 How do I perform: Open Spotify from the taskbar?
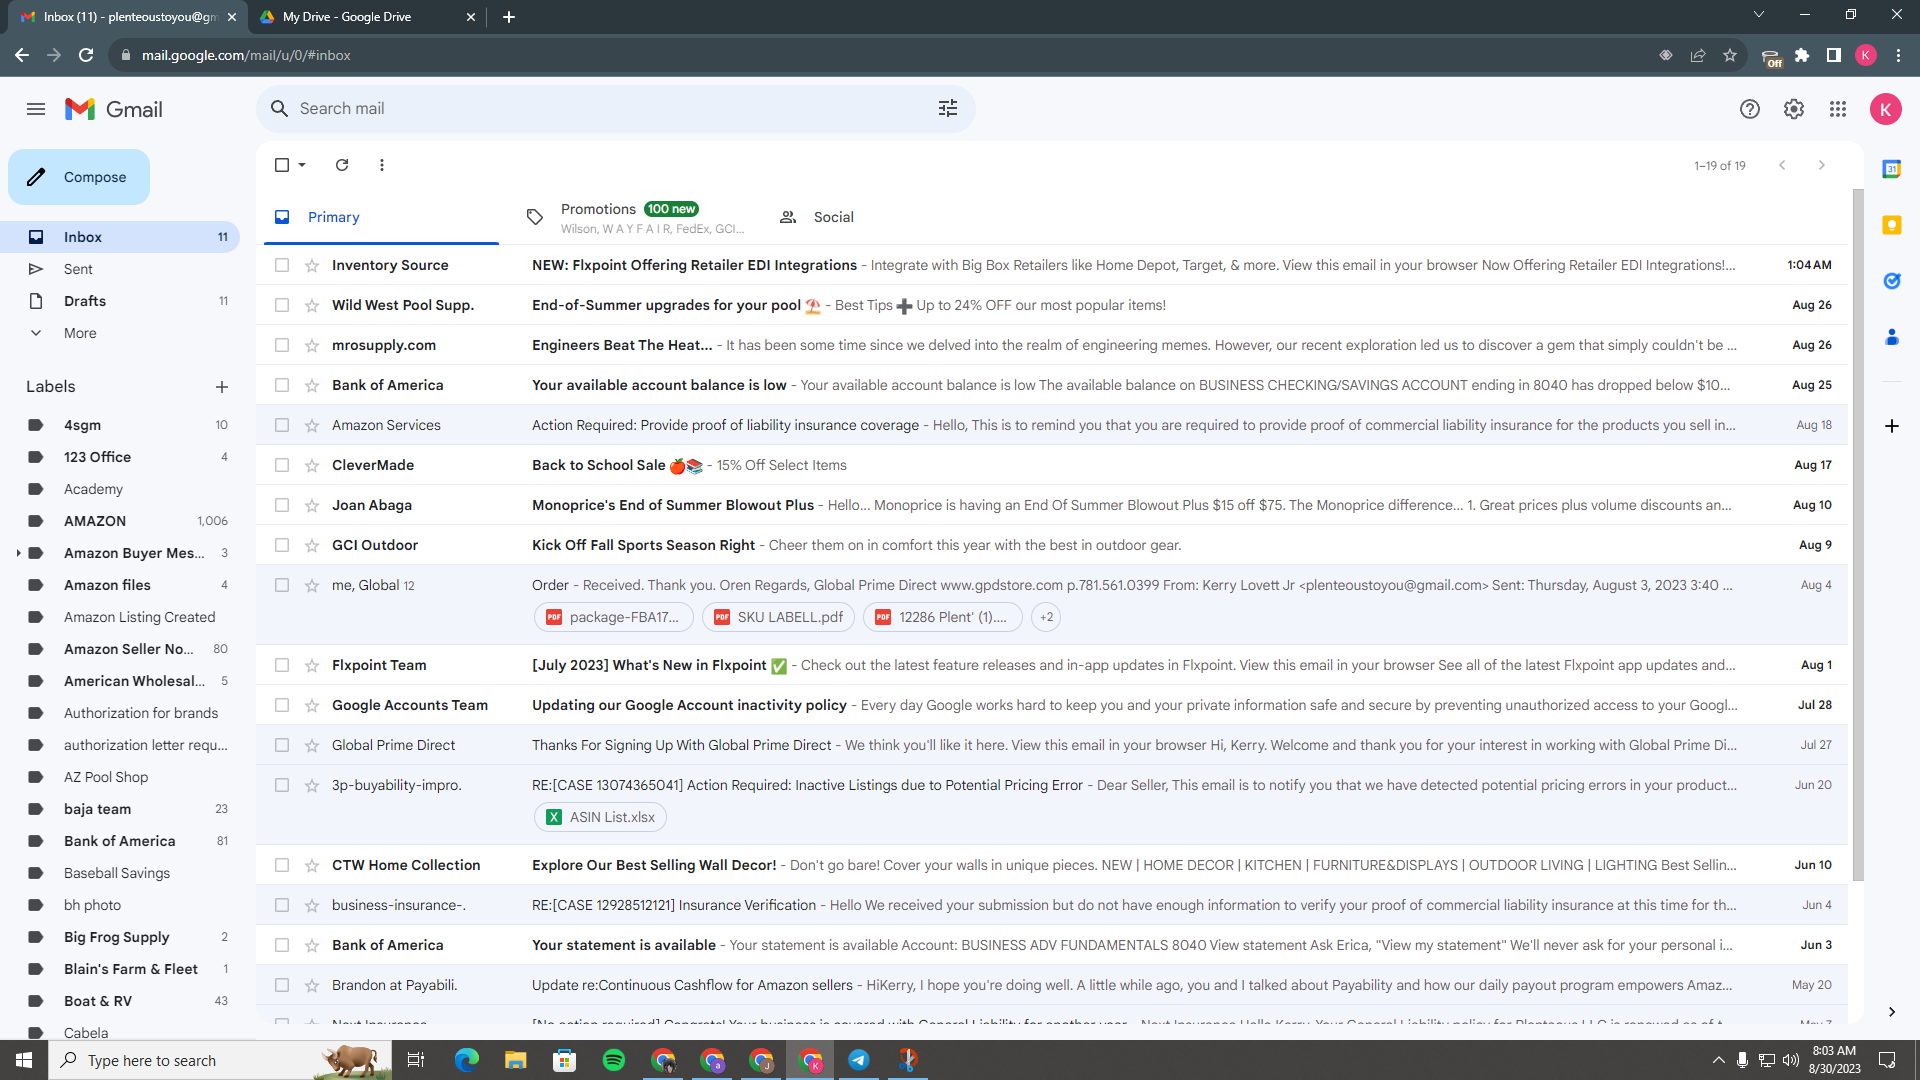pyautogui.click(x=614, y=1060)
